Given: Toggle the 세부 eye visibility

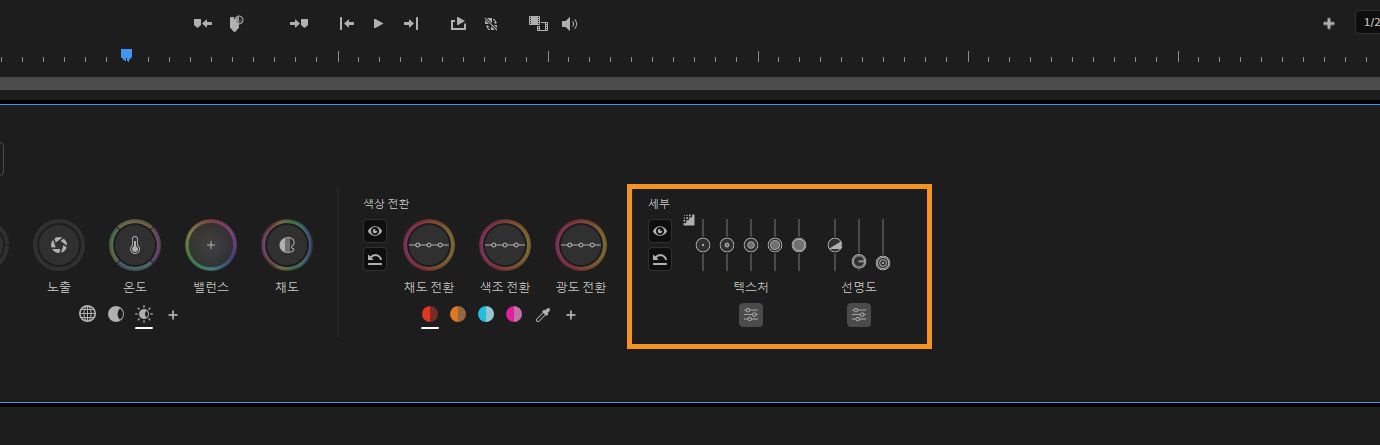Looking at the screenshot, I should pos(660,231).
